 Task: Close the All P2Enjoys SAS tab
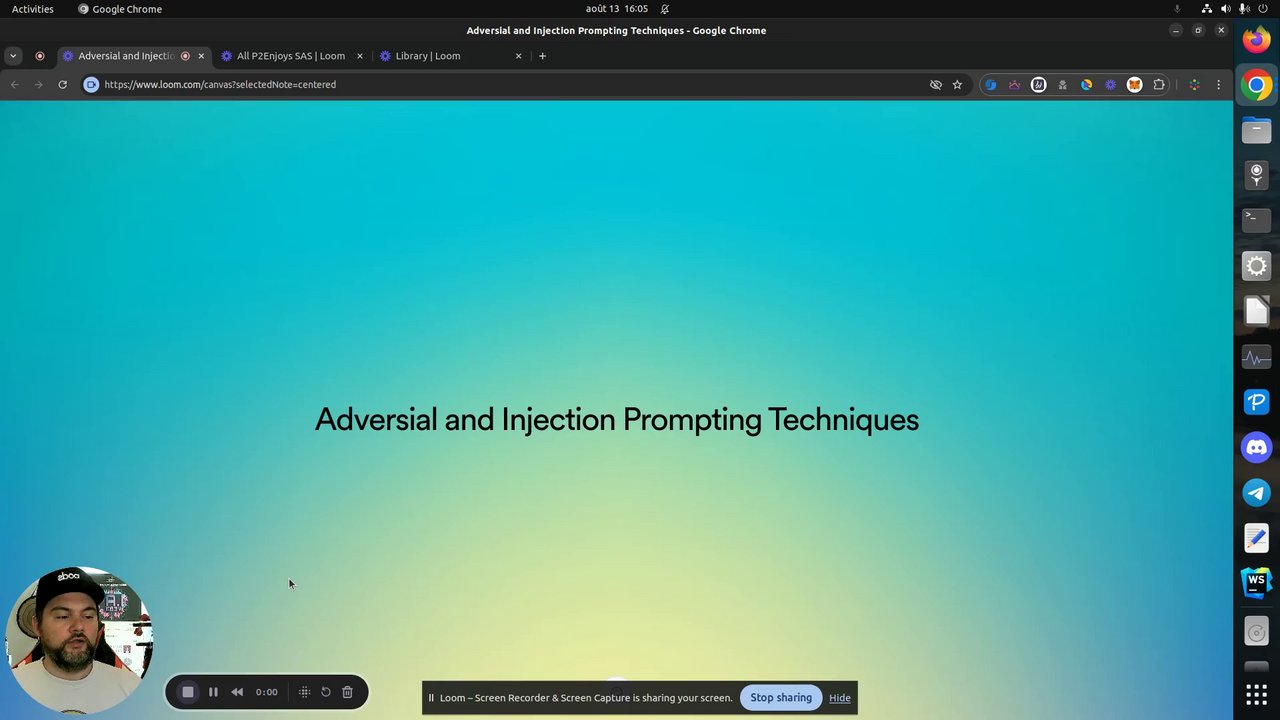360,56
